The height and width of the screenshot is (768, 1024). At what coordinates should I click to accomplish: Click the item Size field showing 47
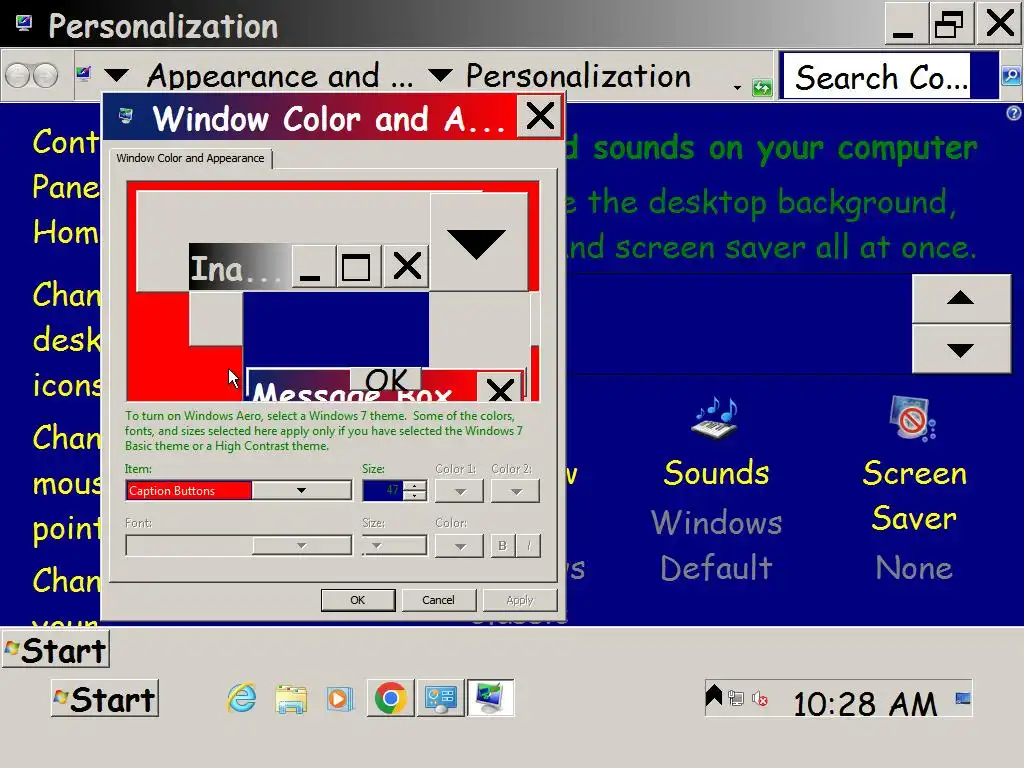[x=383, y=490]
